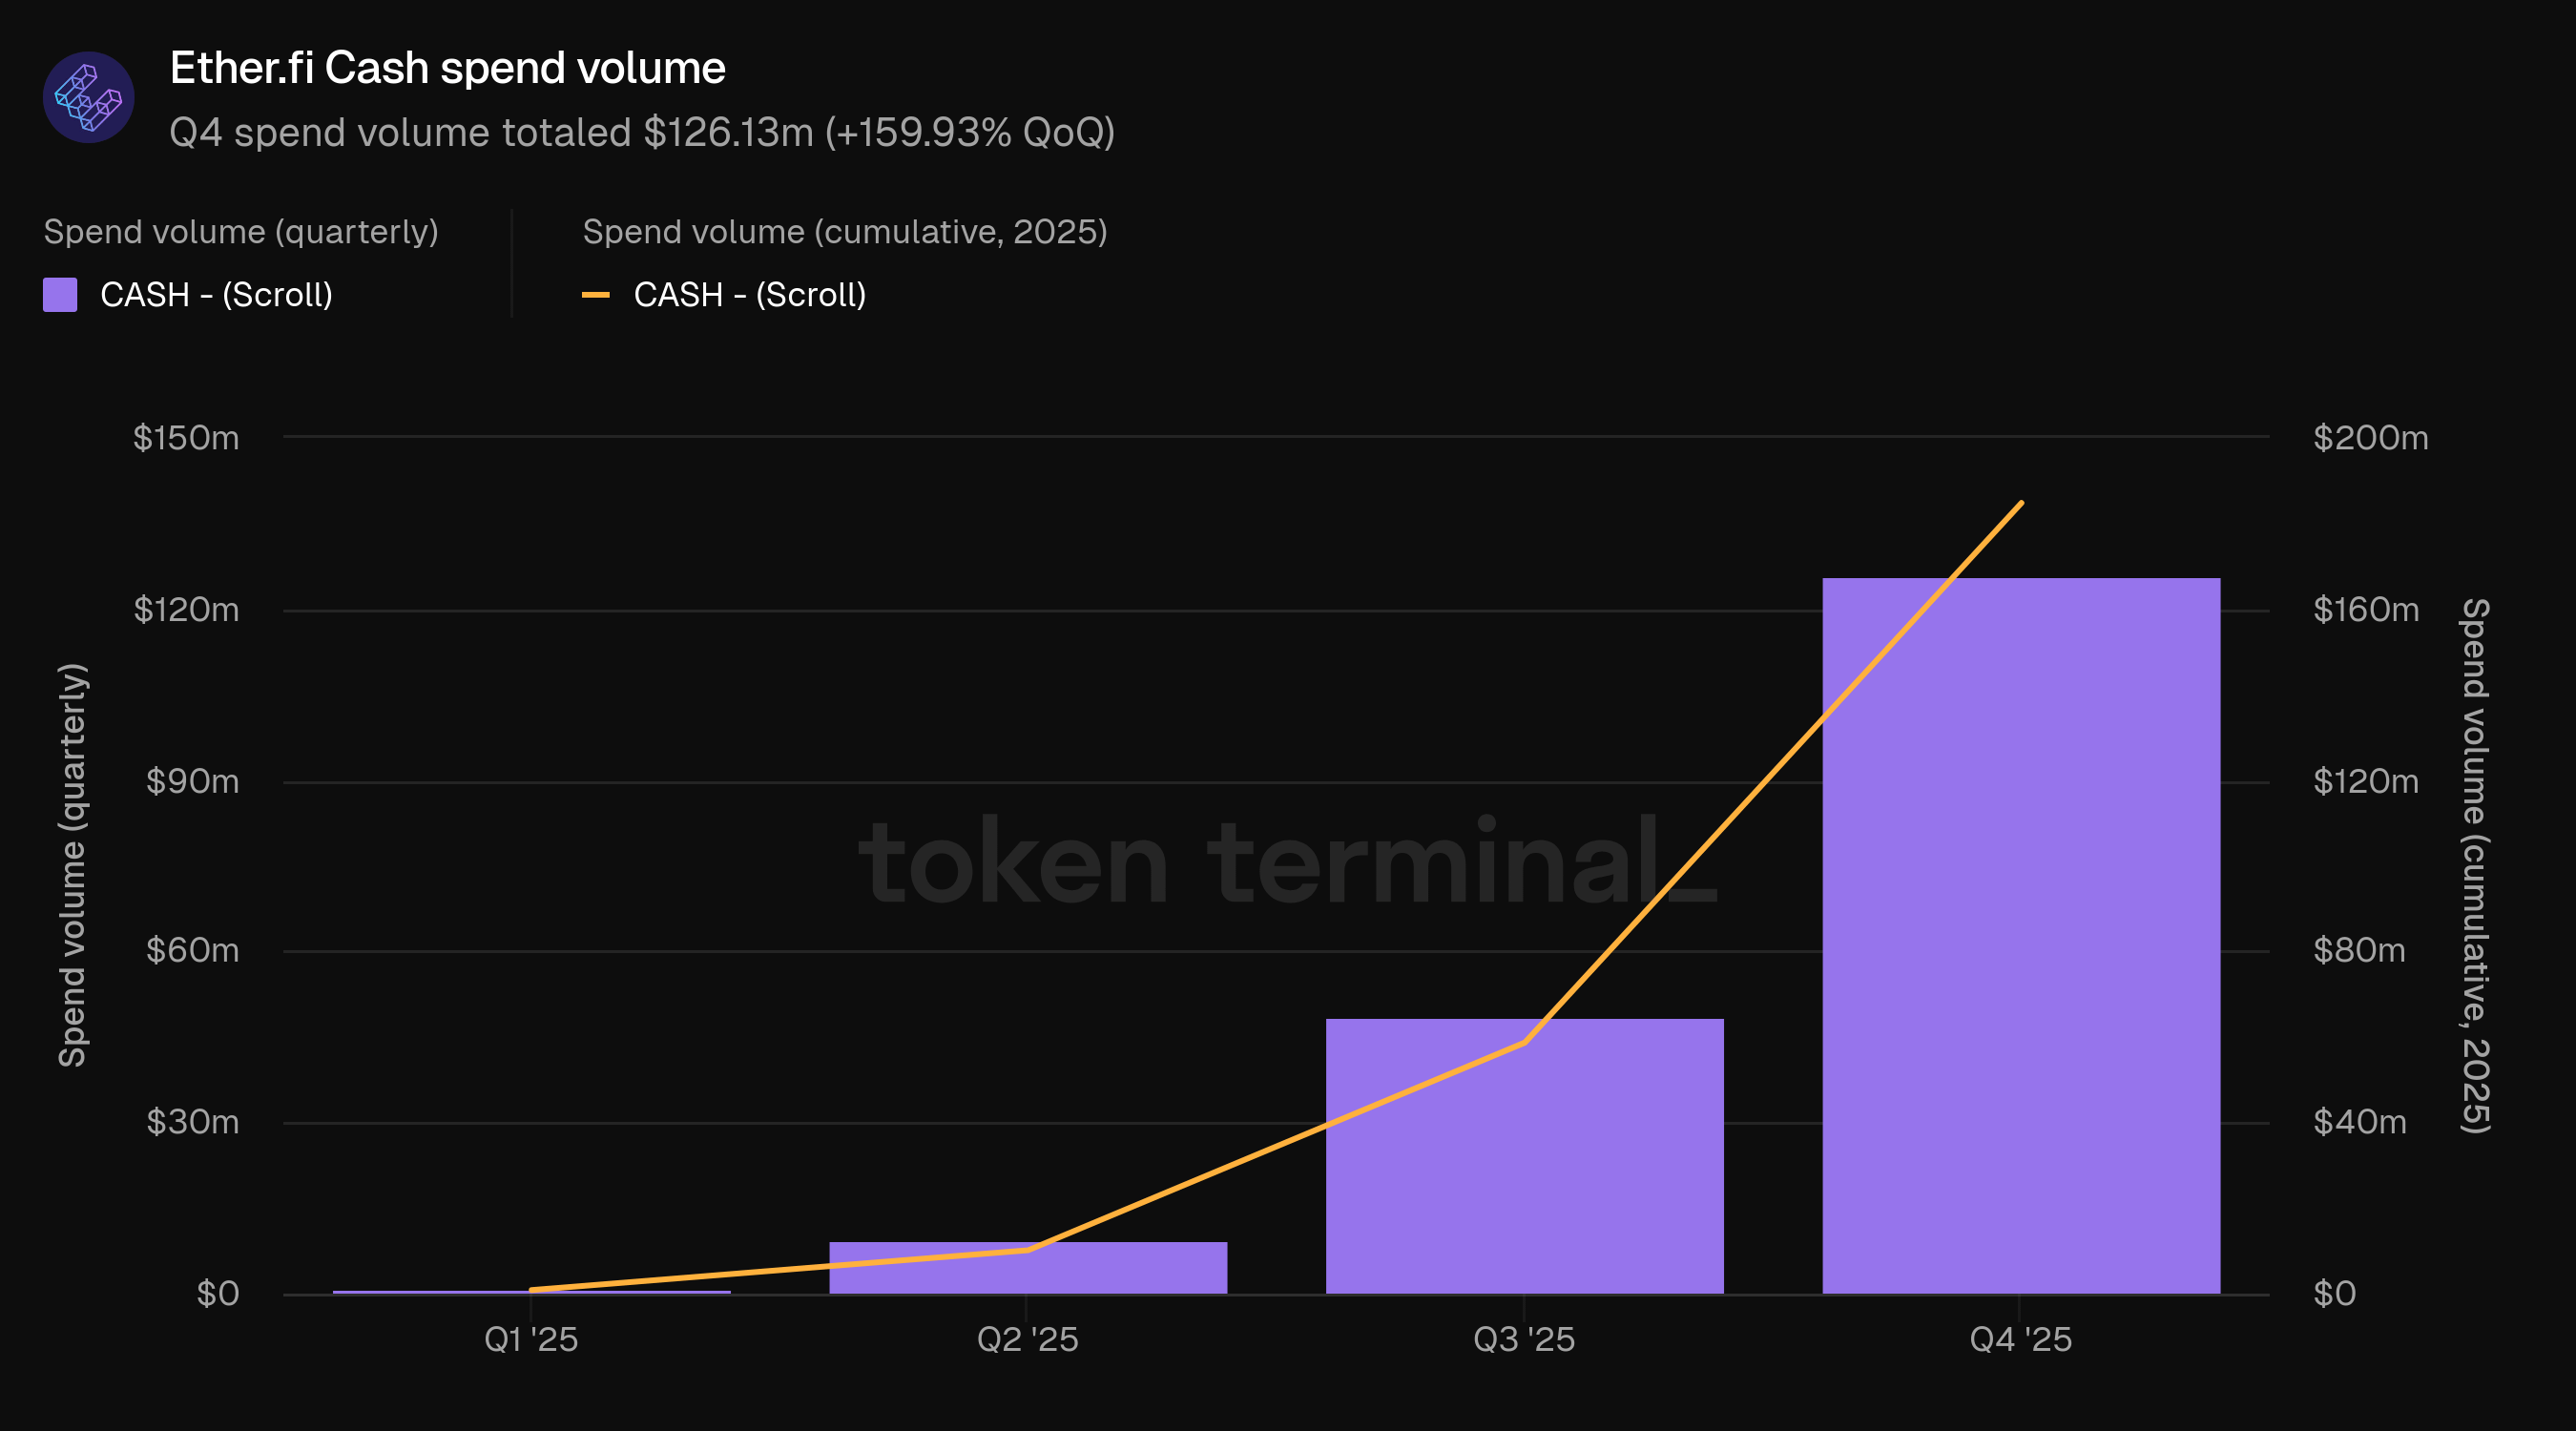Screen dimensions: 2576x1431
Task: Click the 'Ether.fi Cash spend volume' title
Action: (447, 68)
